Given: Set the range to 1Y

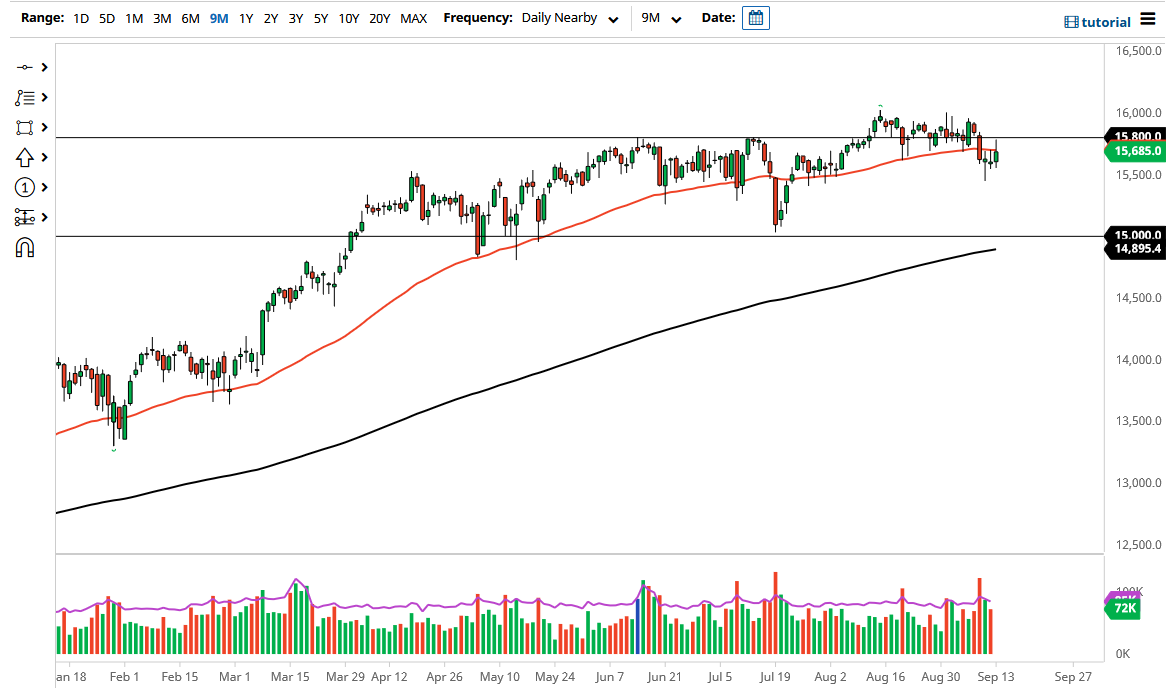Looking at the screenshot, I should (x=246, y=18).
